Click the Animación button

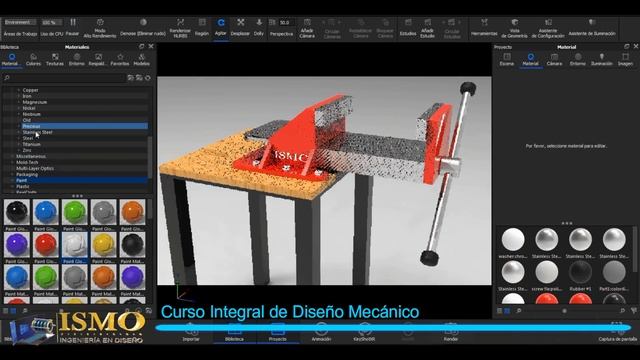click(x=321, y=332)
